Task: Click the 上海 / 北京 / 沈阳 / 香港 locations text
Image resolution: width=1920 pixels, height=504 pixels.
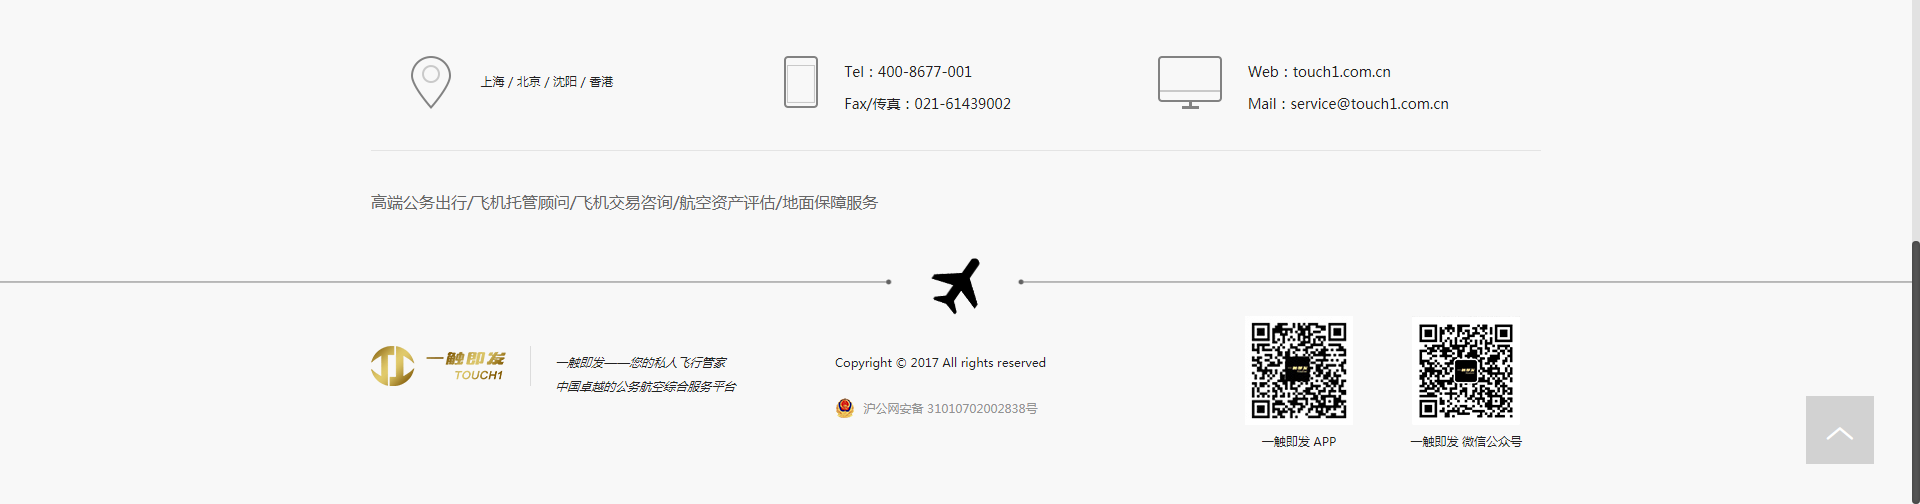Action: pos(546,82)
